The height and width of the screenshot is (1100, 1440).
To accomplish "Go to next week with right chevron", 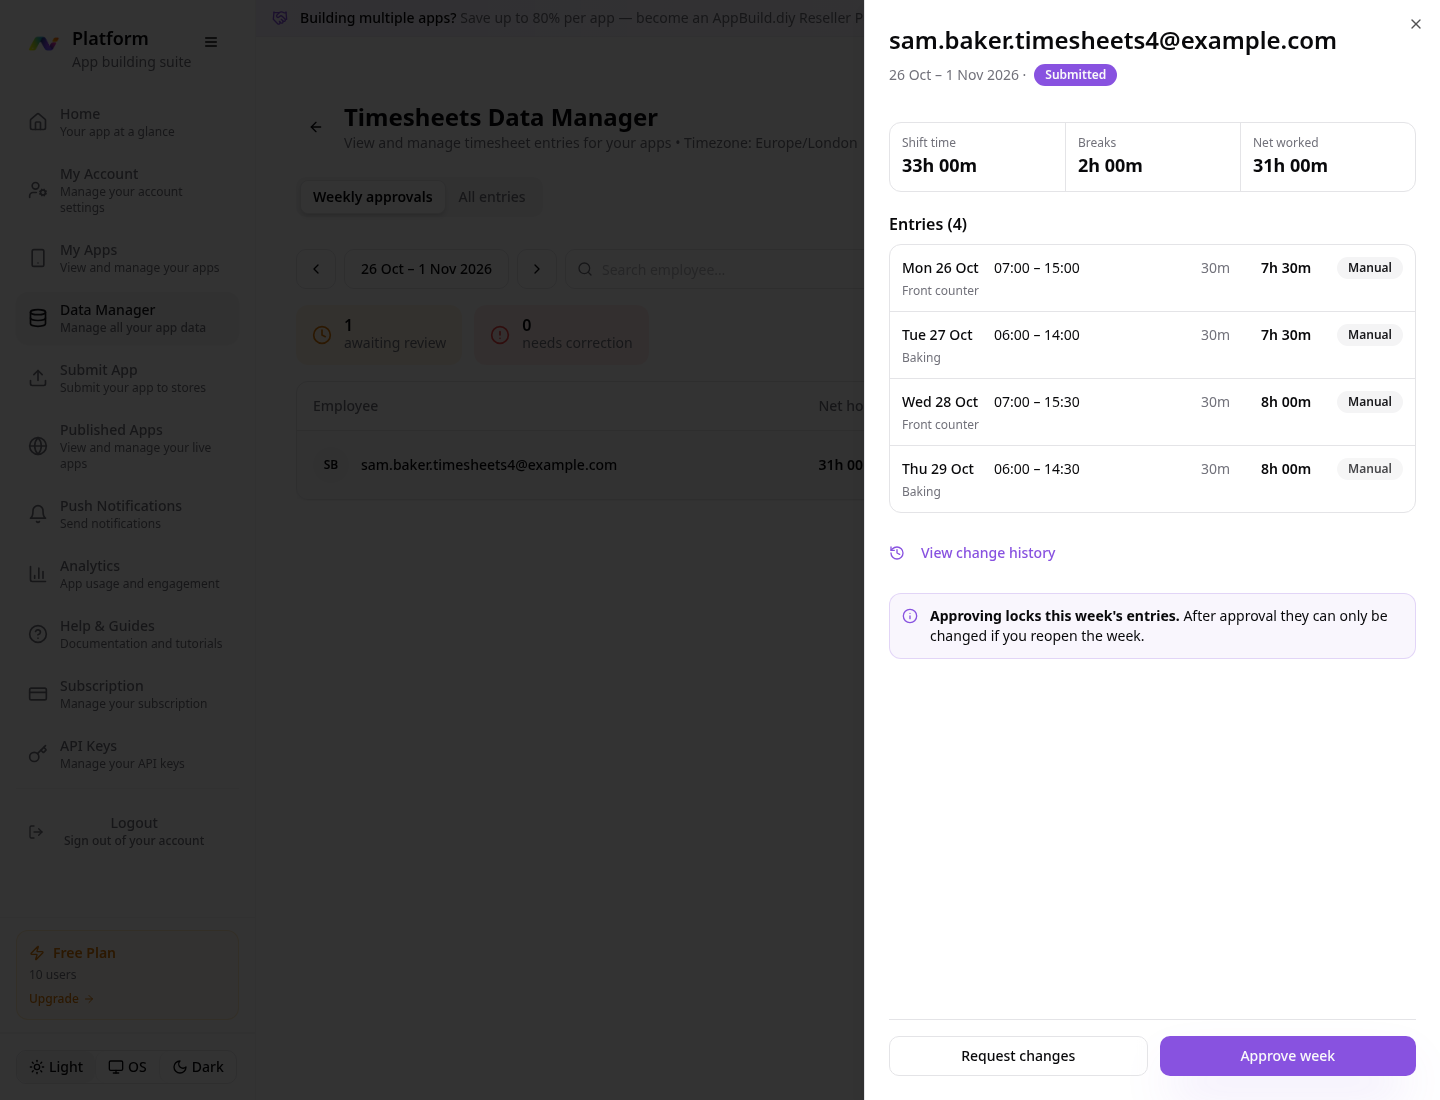I will 537,269.
